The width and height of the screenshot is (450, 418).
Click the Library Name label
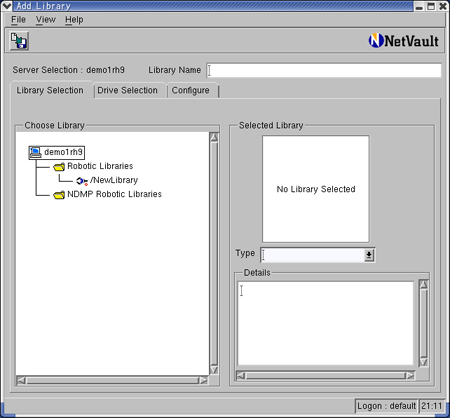175,70
